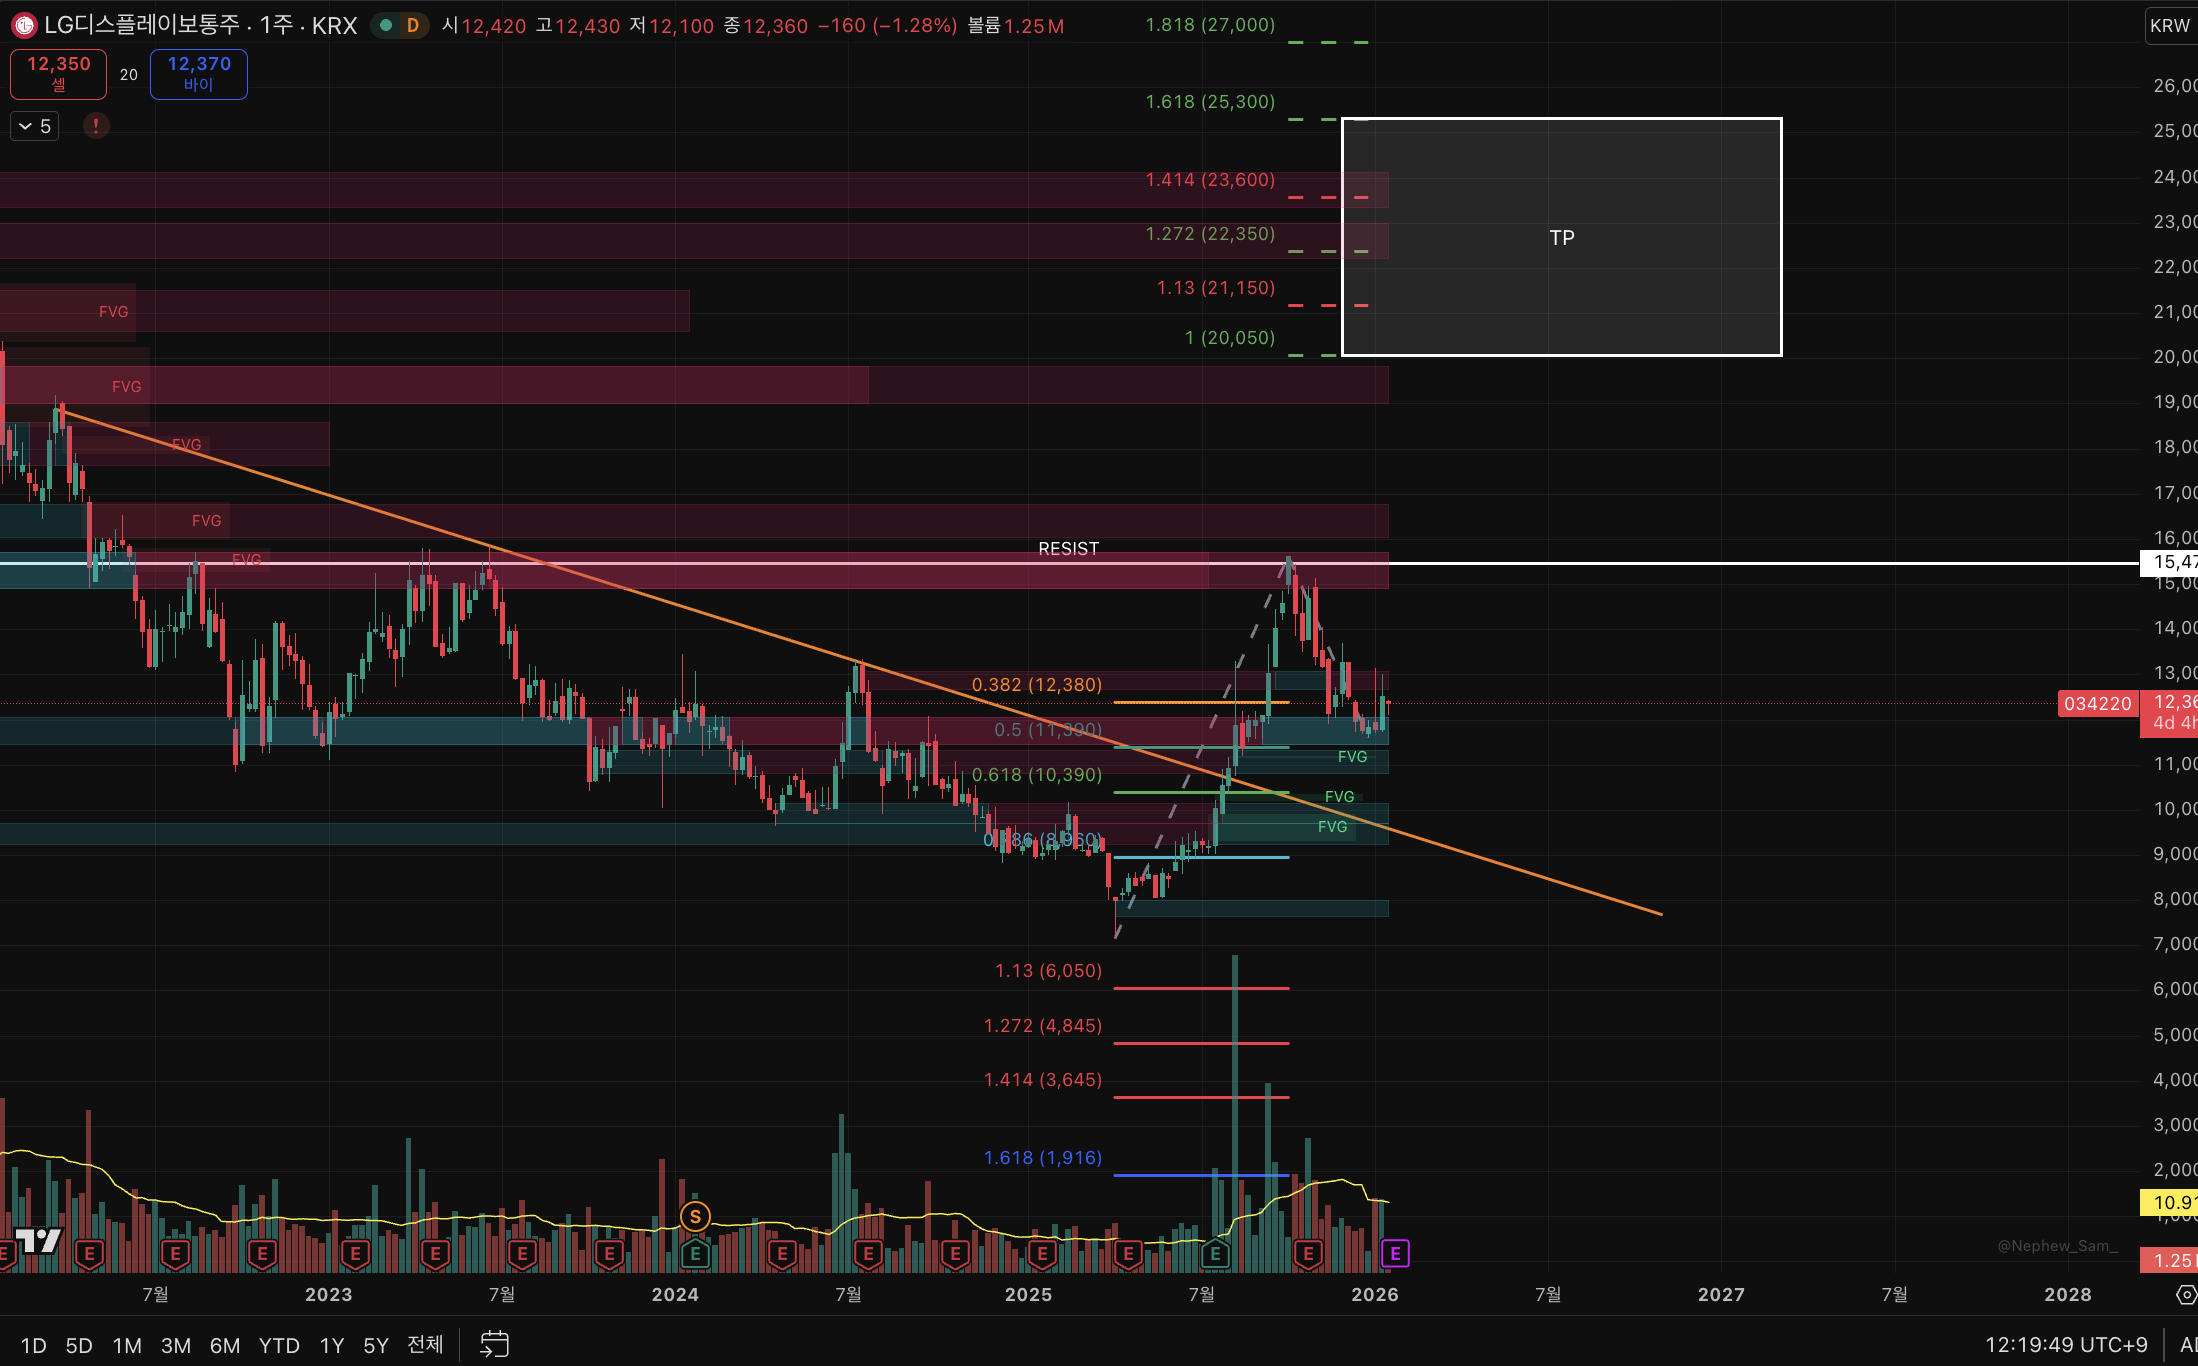The height and width of the screenshot is (1366, 2198).
Task: Click the orange D data indicator
Action: click(413, 25)
